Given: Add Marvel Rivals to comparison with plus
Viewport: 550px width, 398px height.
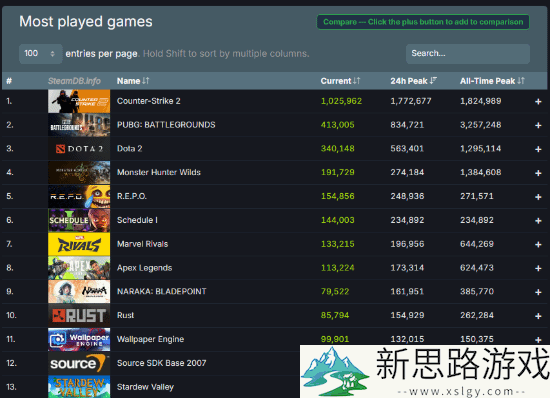Looking at the screenshot, I should (x=538, y=245).
